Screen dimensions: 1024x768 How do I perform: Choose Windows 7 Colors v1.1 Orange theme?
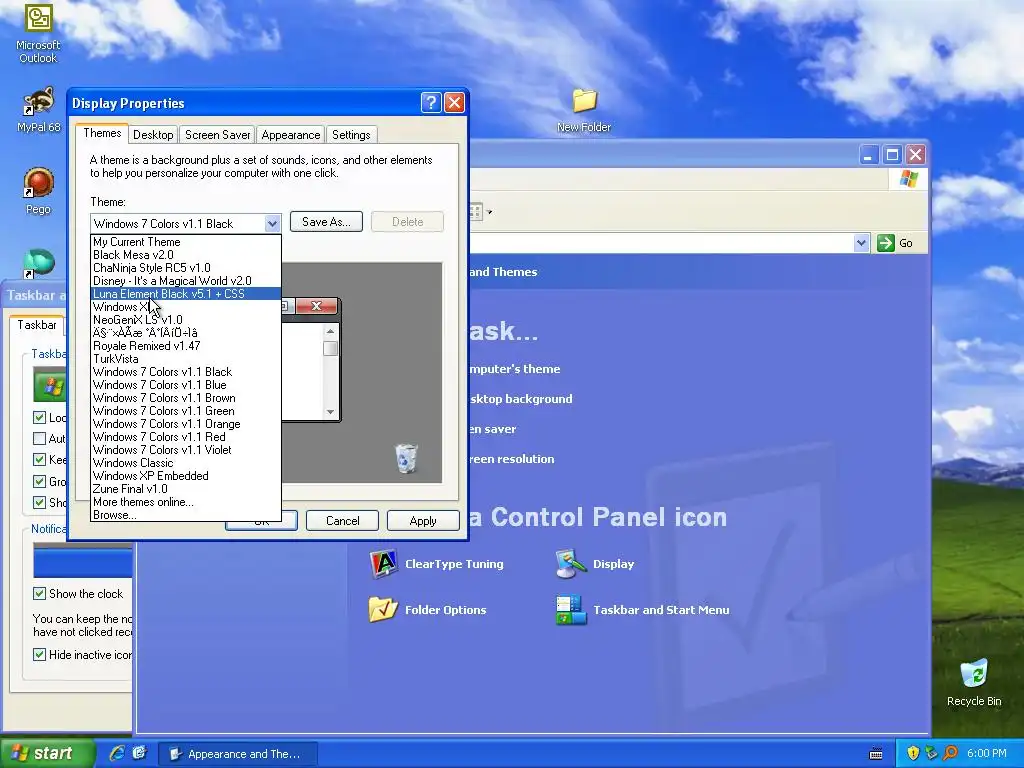pos(185,424)
